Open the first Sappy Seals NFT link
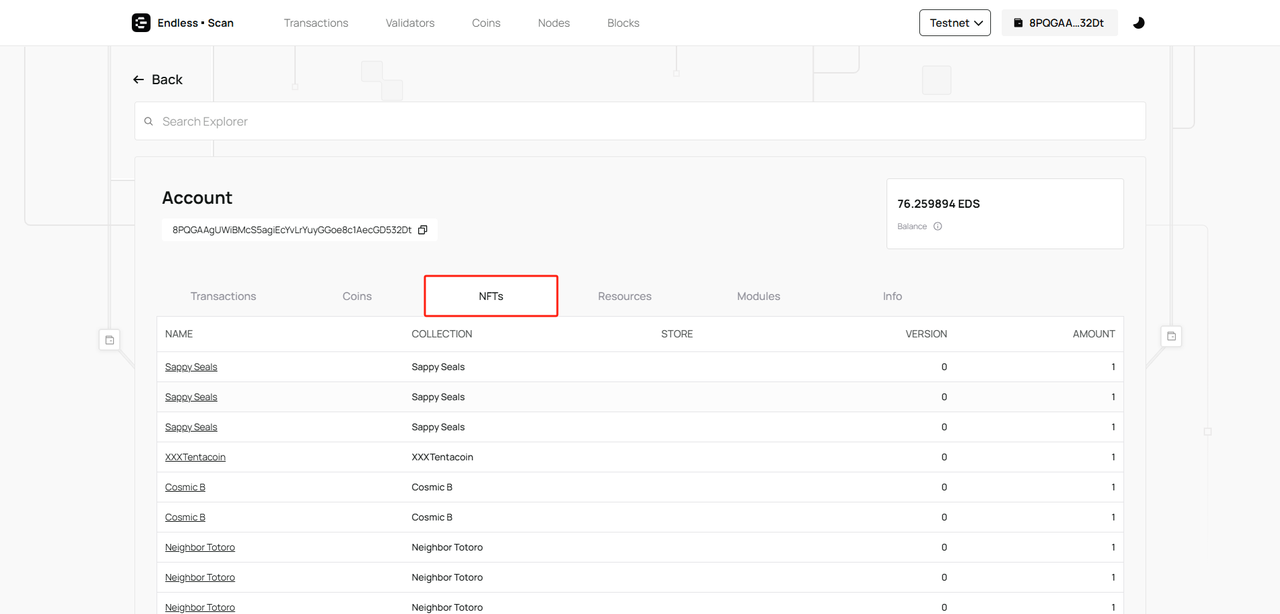Viewport: 1280px width, 614px height. point(191,367)
